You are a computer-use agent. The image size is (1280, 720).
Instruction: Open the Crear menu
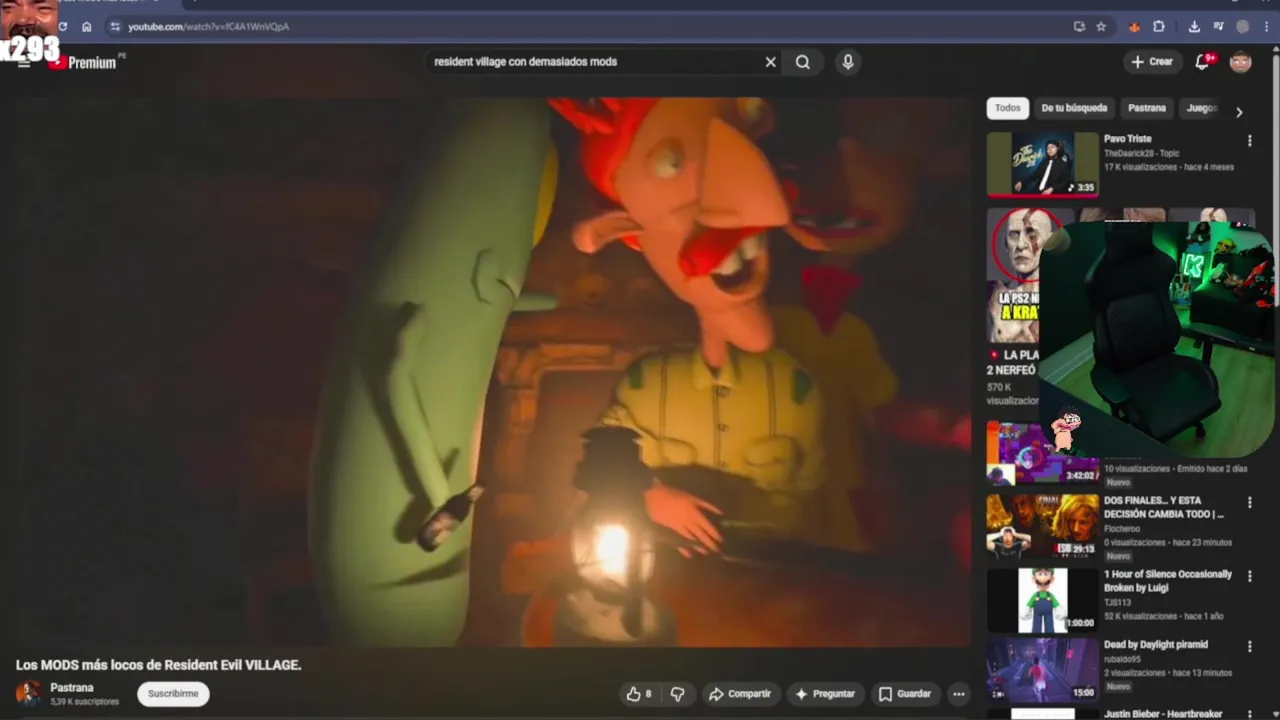pyautogui.click(x=1151, y=62)
